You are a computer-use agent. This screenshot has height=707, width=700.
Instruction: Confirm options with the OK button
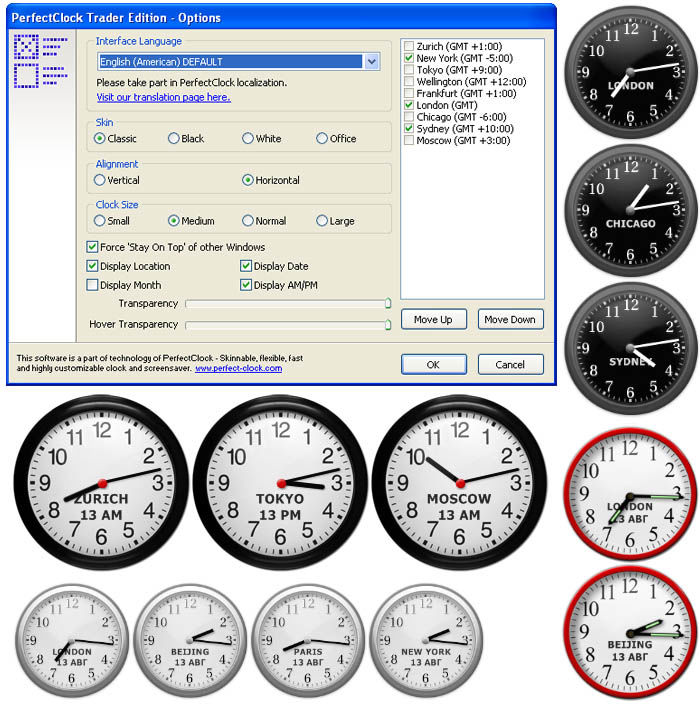[433, 364]
